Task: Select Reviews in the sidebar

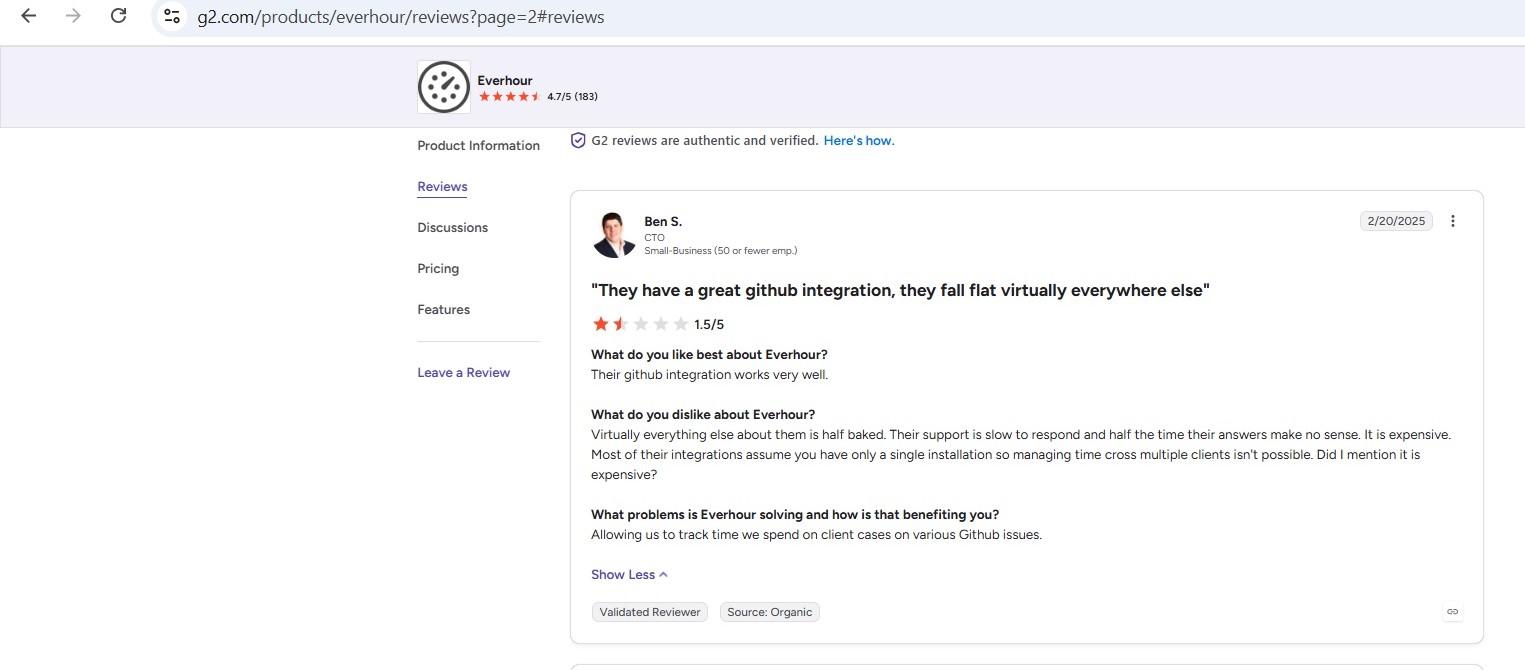Action: coord(442,187)
